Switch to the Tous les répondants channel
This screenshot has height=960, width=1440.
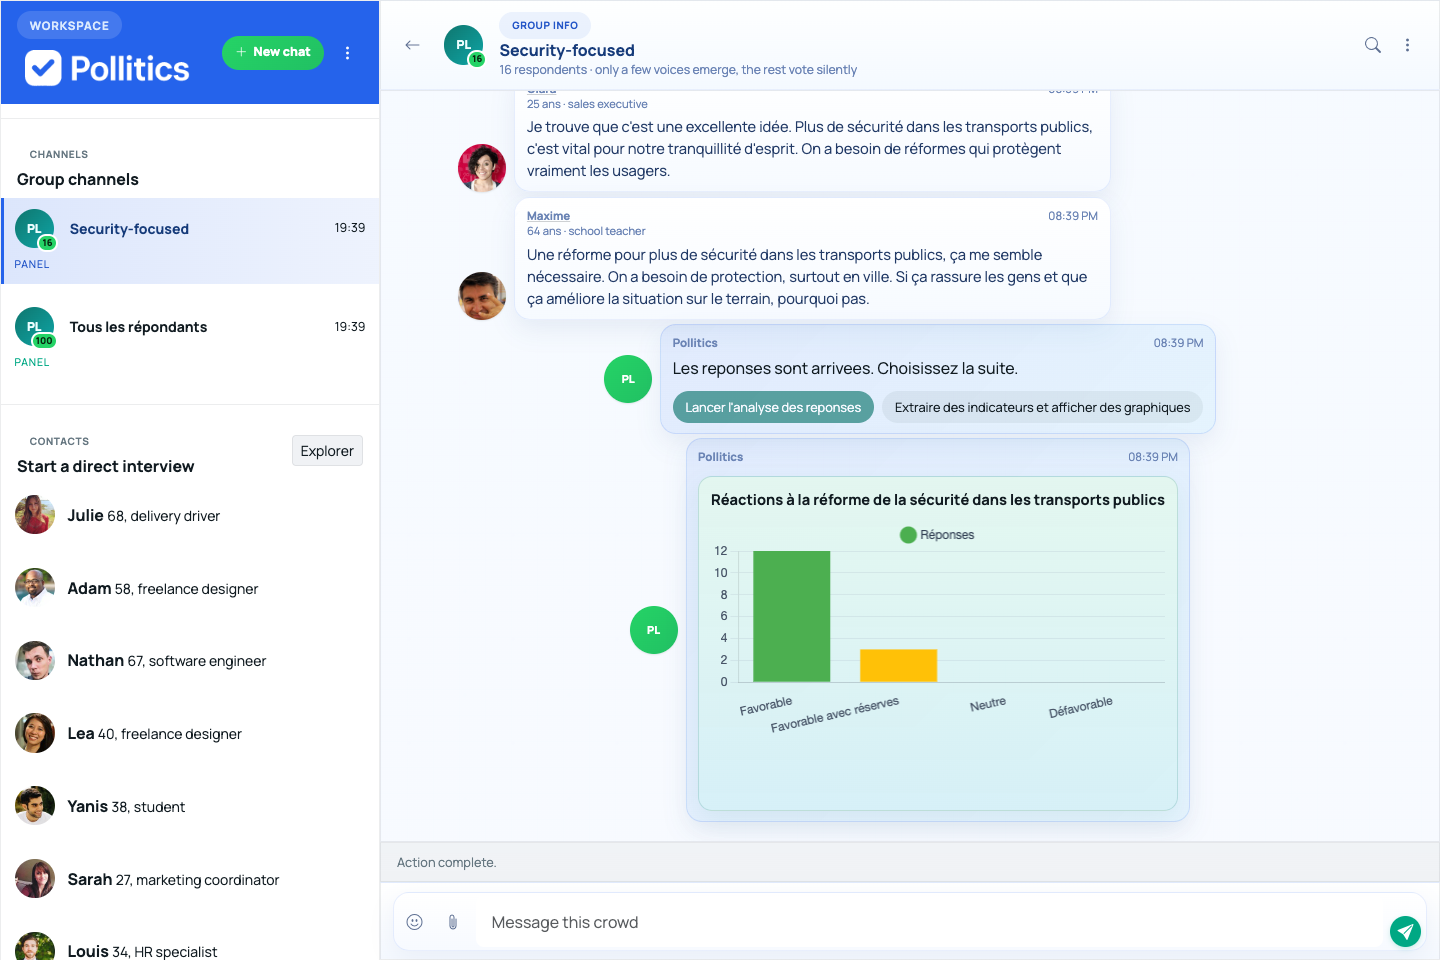(x=137, y=326)
